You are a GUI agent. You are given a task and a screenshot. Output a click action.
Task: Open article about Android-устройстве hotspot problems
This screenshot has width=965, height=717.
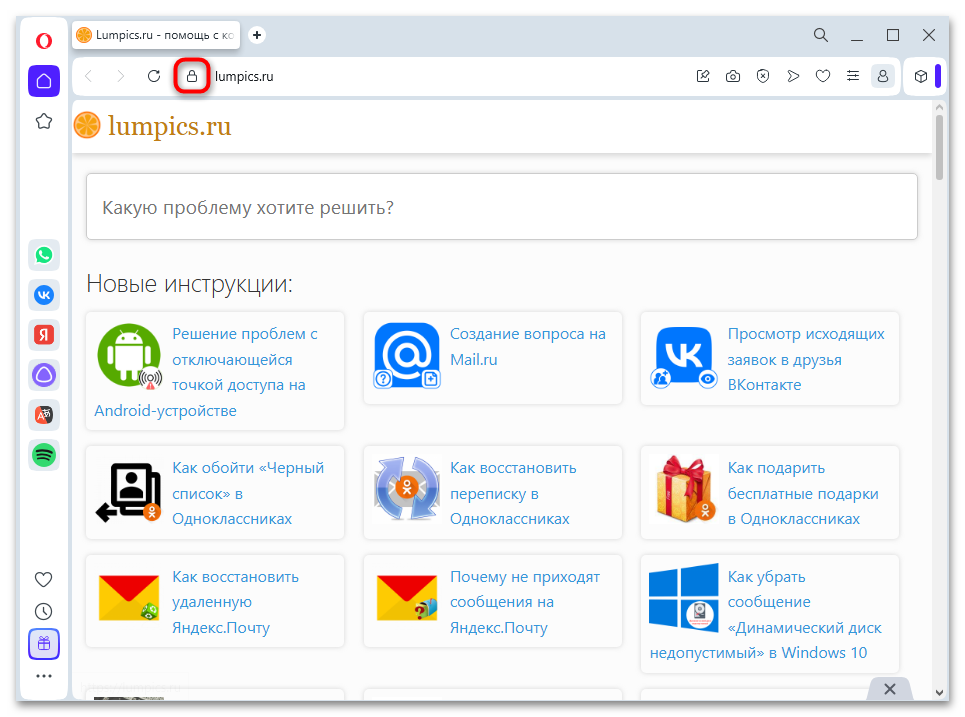coord(214,372)
